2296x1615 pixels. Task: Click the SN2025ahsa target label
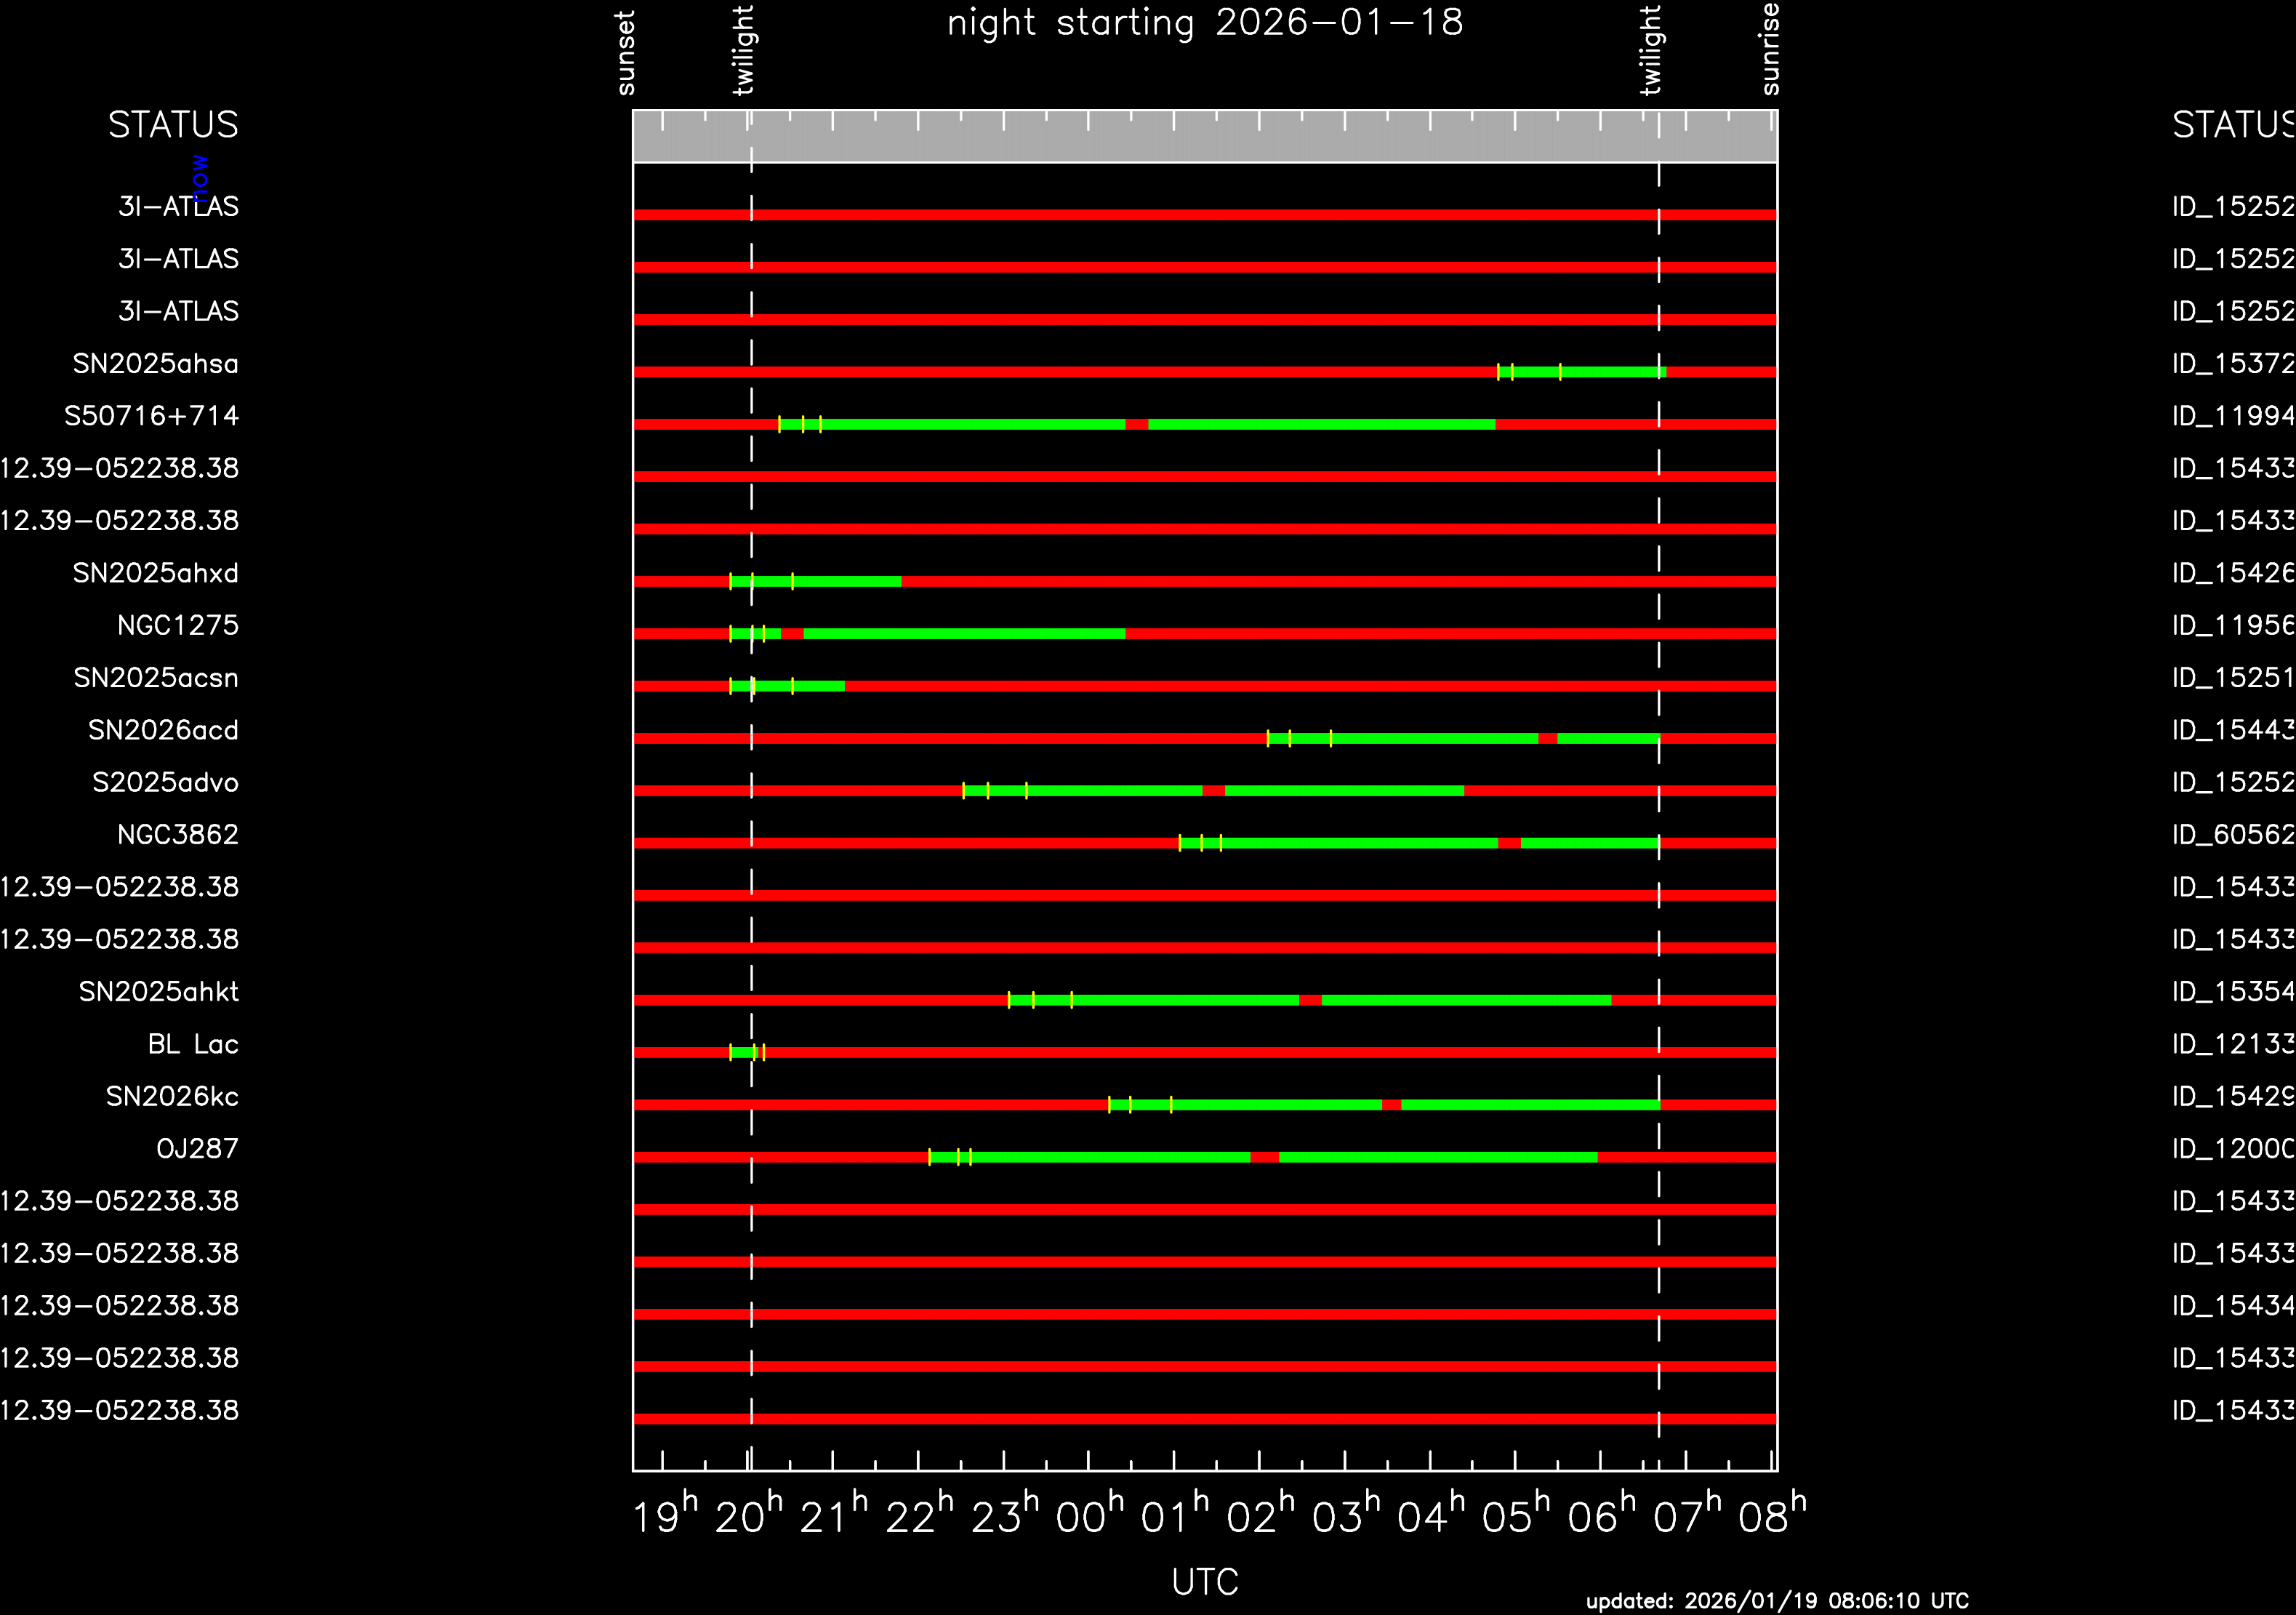(x=155, y=364)
